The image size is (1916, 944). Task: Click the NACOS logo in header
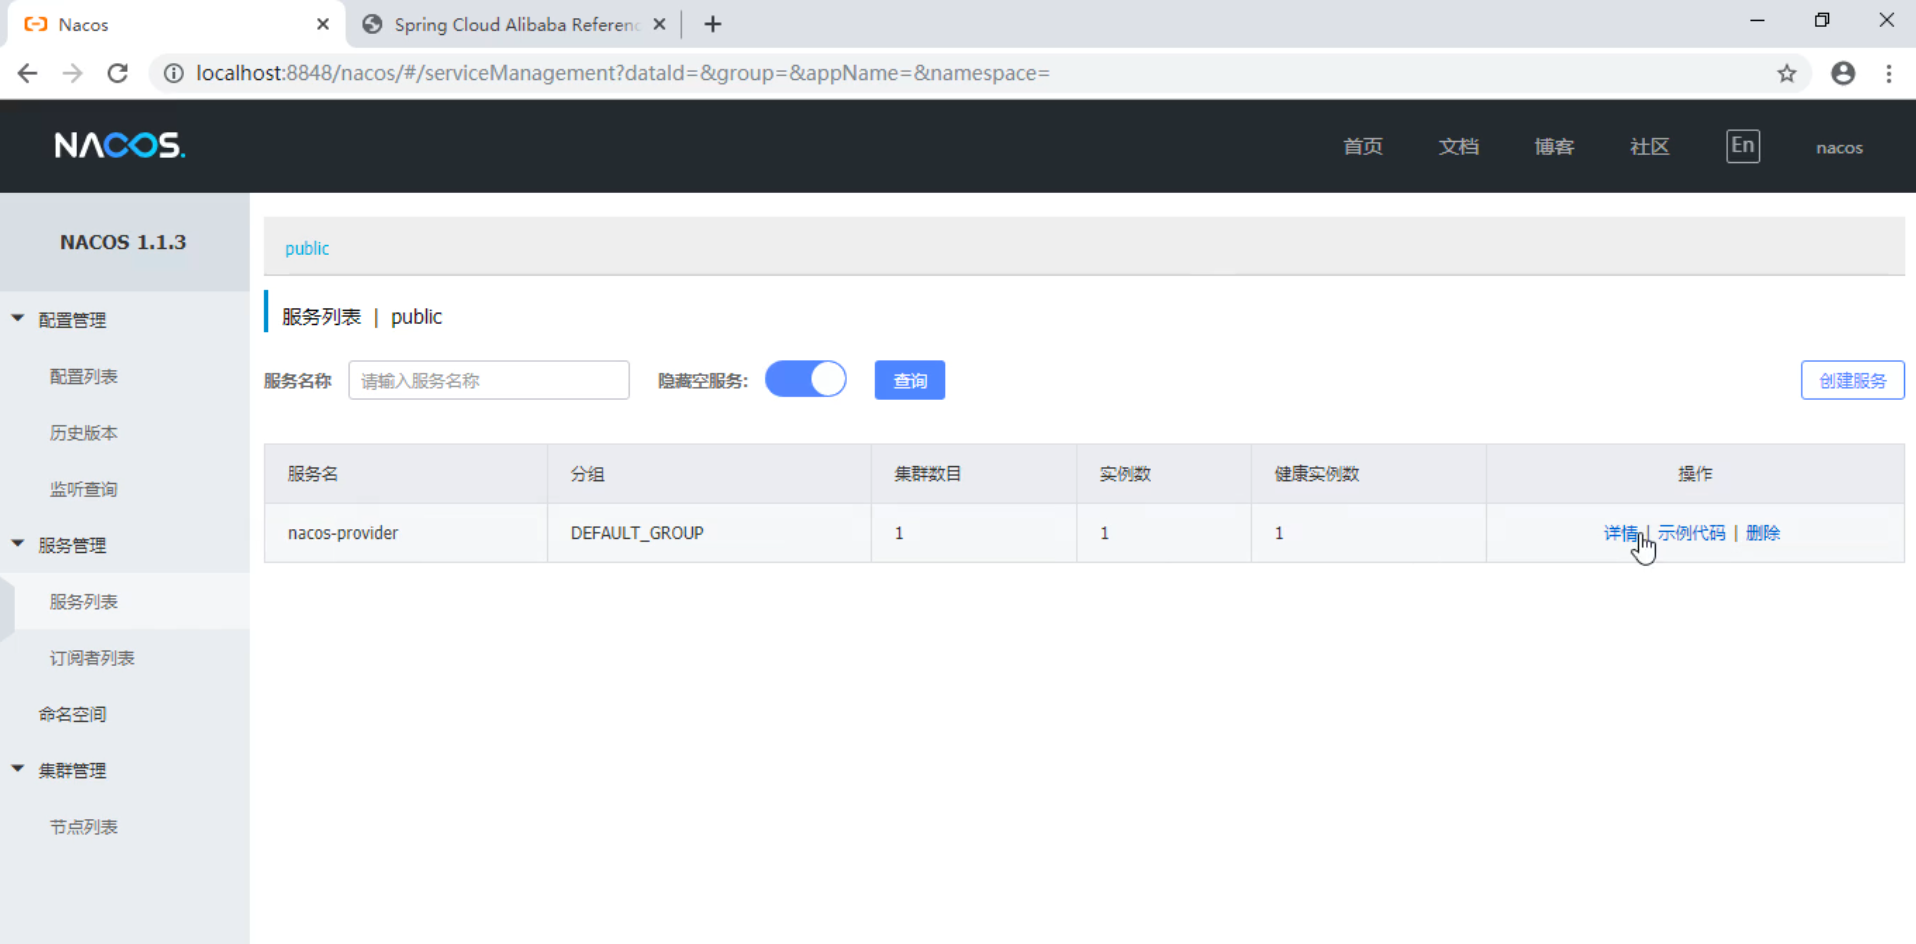120,146
